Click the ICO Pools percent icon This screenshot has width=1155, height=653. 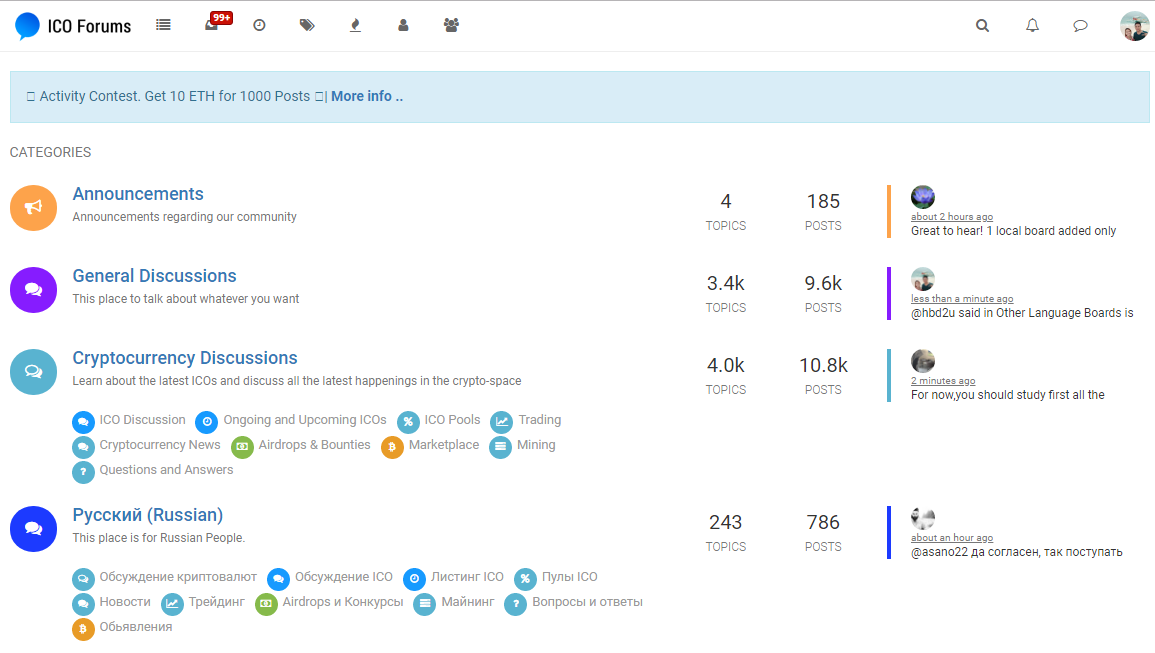coord(408,422)
